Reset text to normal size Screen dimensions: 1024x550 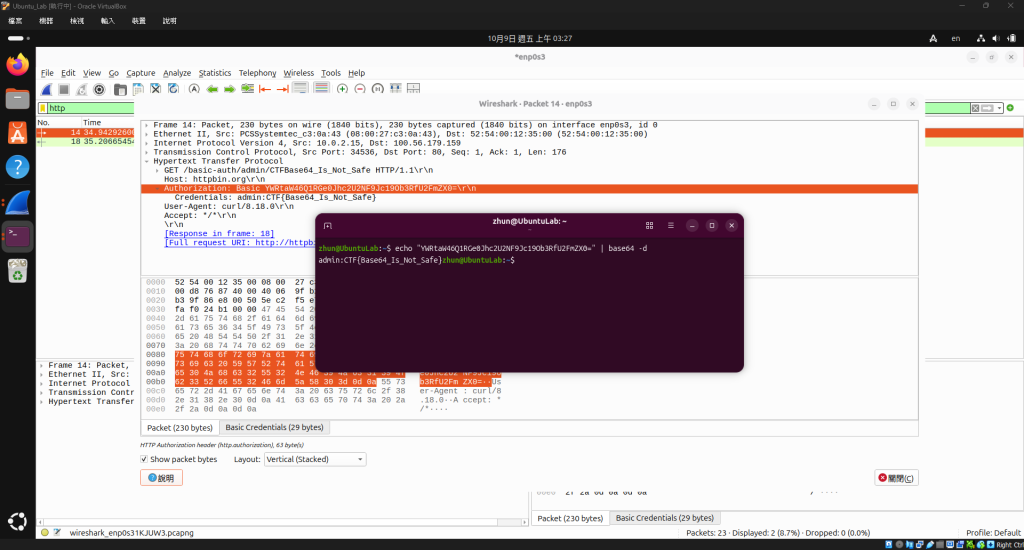pyautogui.click(x=377, y=89)
